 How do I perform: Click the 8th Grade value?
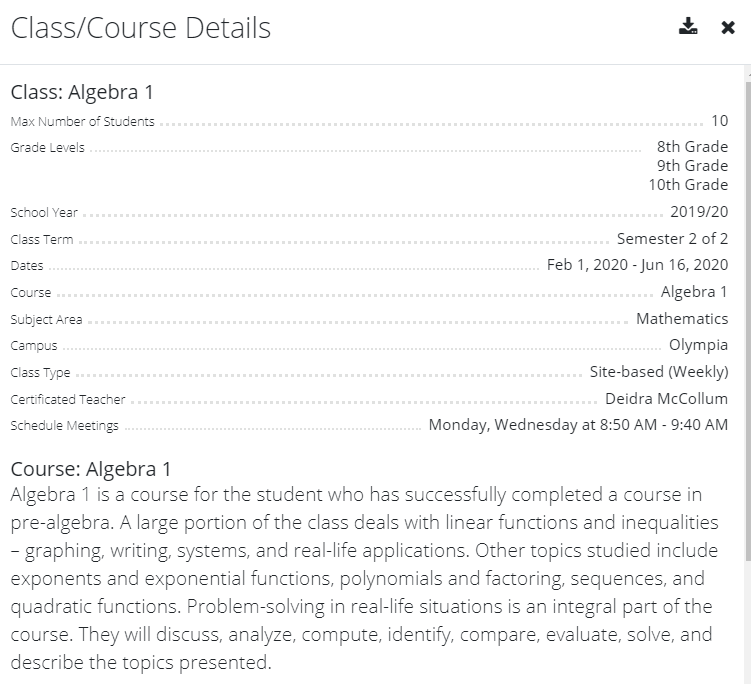(x=692, y=147)
